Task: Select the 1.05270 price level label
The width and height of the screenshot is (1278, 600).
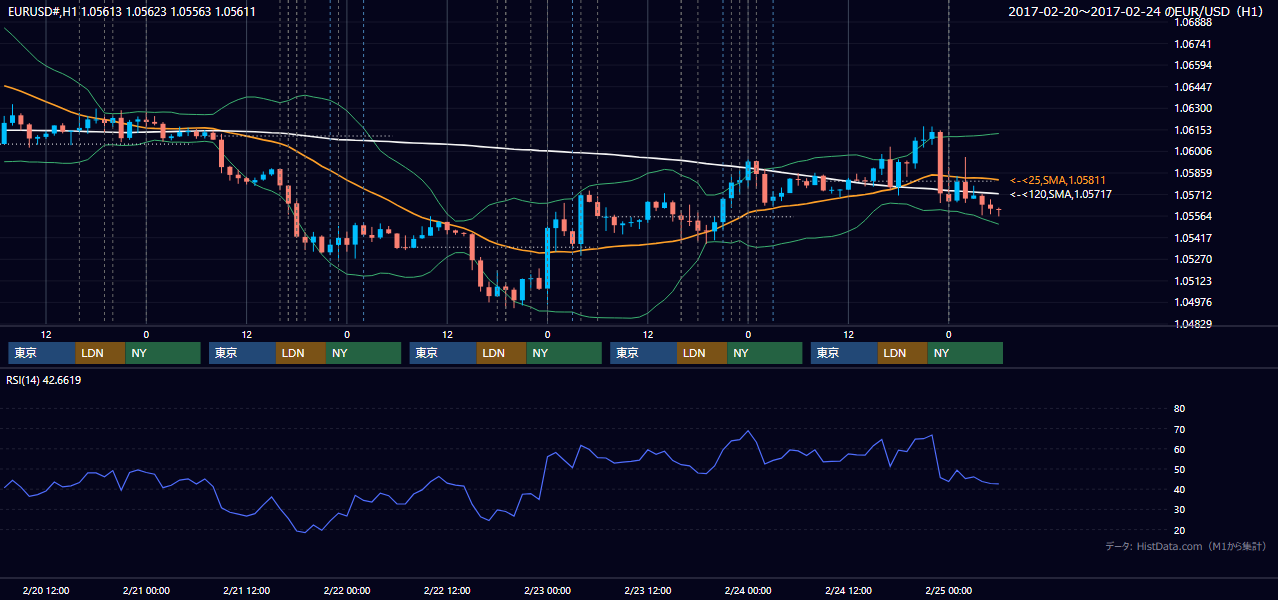Action: click(x=1193, y=259)
